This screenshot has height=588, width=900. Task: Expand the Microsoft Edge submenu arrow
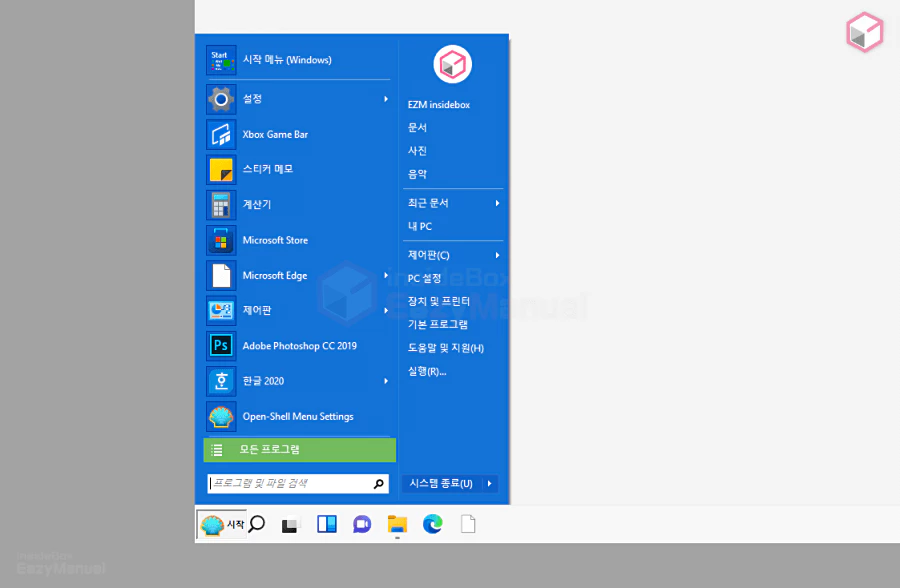coord(386,276)
